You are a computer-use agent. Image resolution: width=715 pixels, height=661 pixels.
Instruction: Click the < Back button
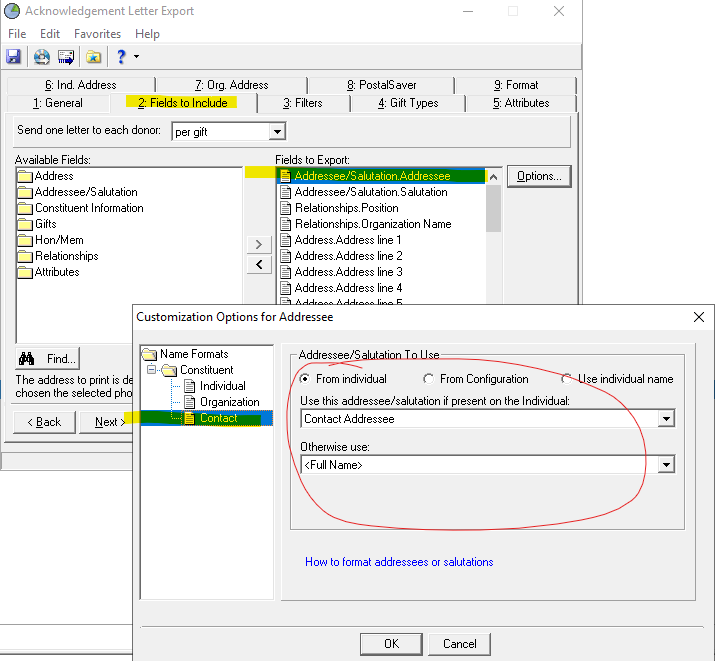pos(44,422)
